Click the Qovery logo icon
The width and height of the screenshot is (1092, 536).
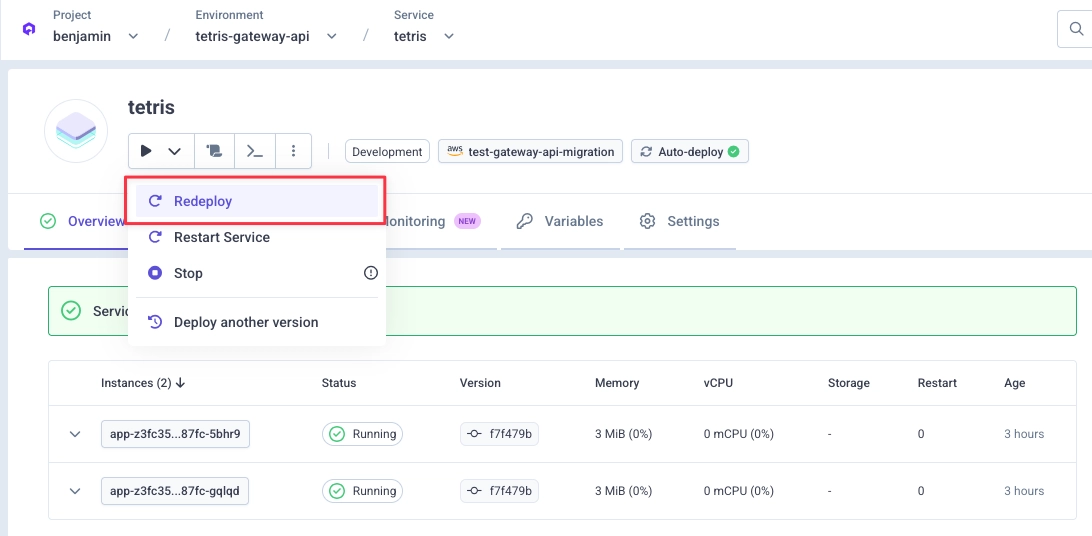[29, 29]
